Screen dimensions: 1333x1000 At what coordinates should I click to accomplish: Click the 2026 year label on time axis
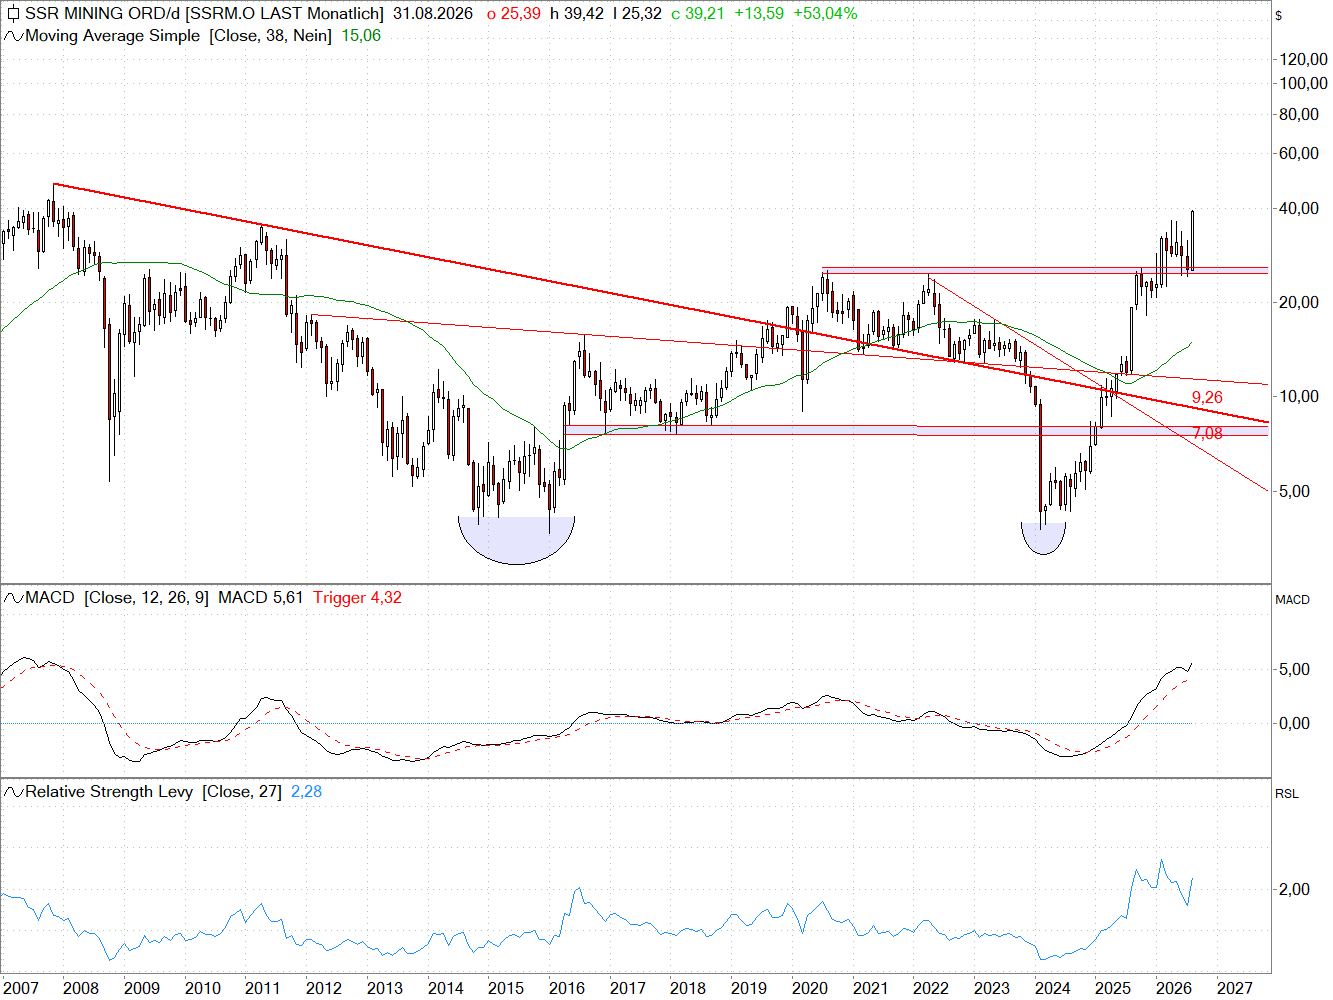[1174, 988]
